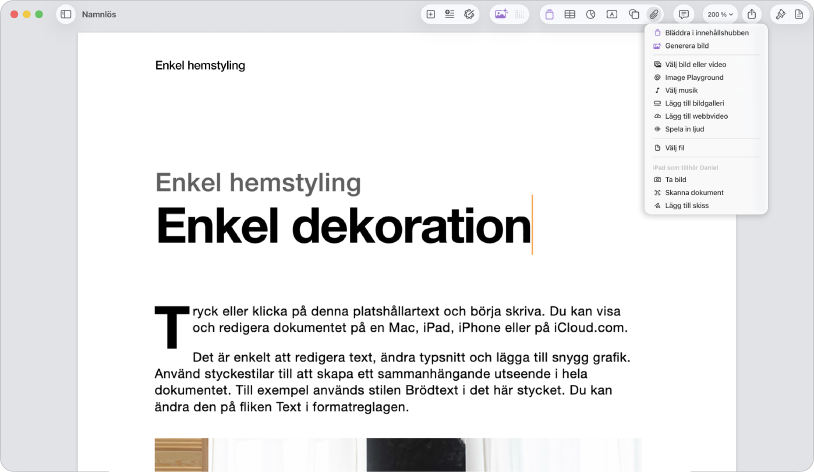Toggle the sidebar view button
Image resolution: width=814 pixels, height=473 pixels.
pos(66,15)
